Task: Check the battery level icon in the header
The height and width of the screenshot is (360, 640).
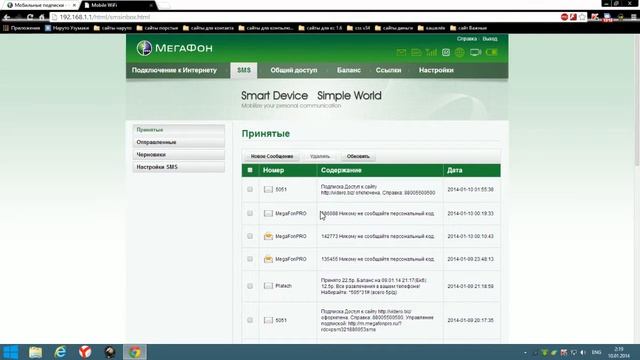Action: [491, 52]
